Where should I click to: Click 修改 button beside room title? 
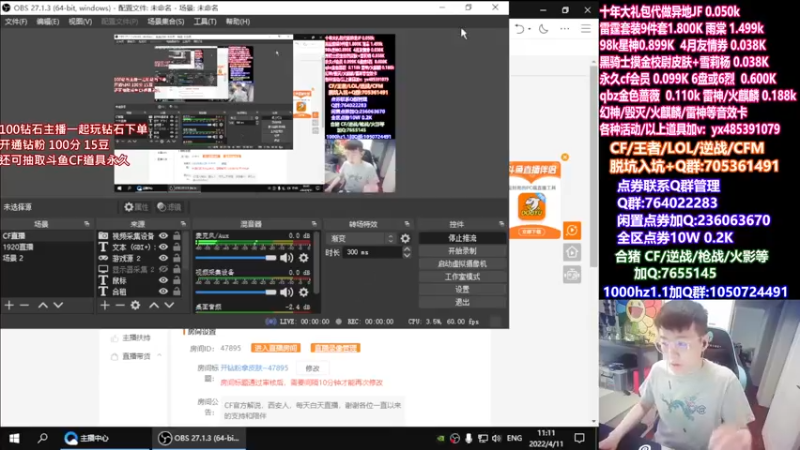[312, 368]
